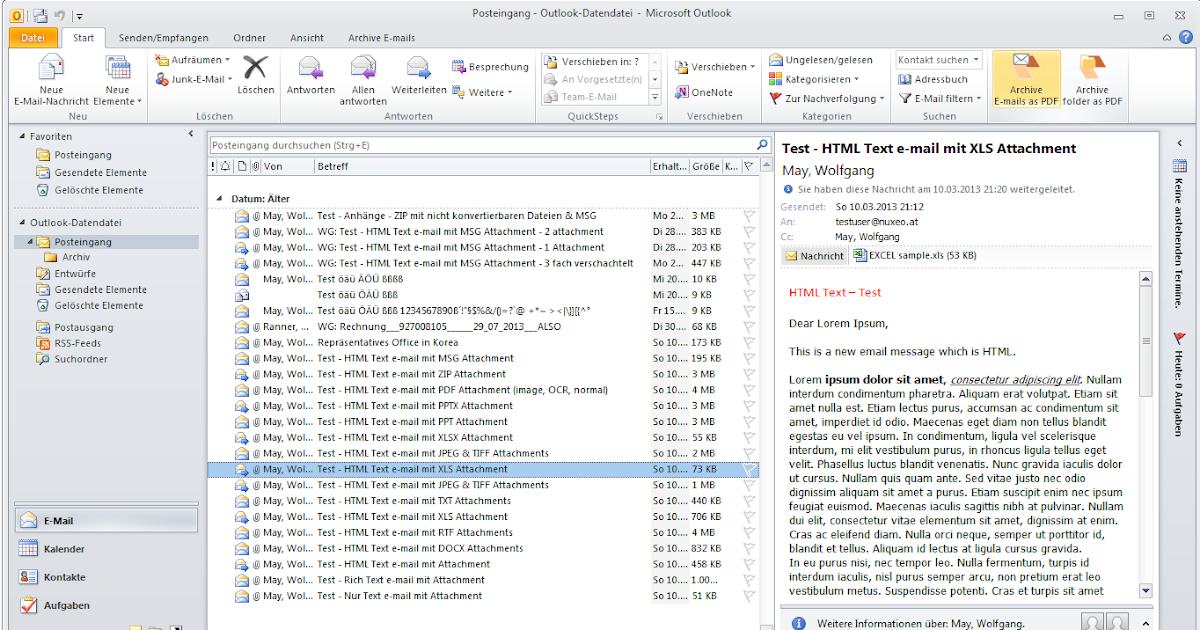The image size is (1200, 630).
Task: Reply using the Antworten icon
Action: pyautogui.click(x=311, y=75)
